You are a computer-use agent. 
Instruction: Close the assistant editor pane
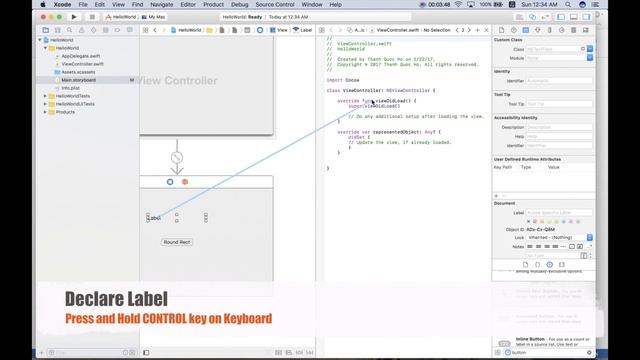(487, 30)
